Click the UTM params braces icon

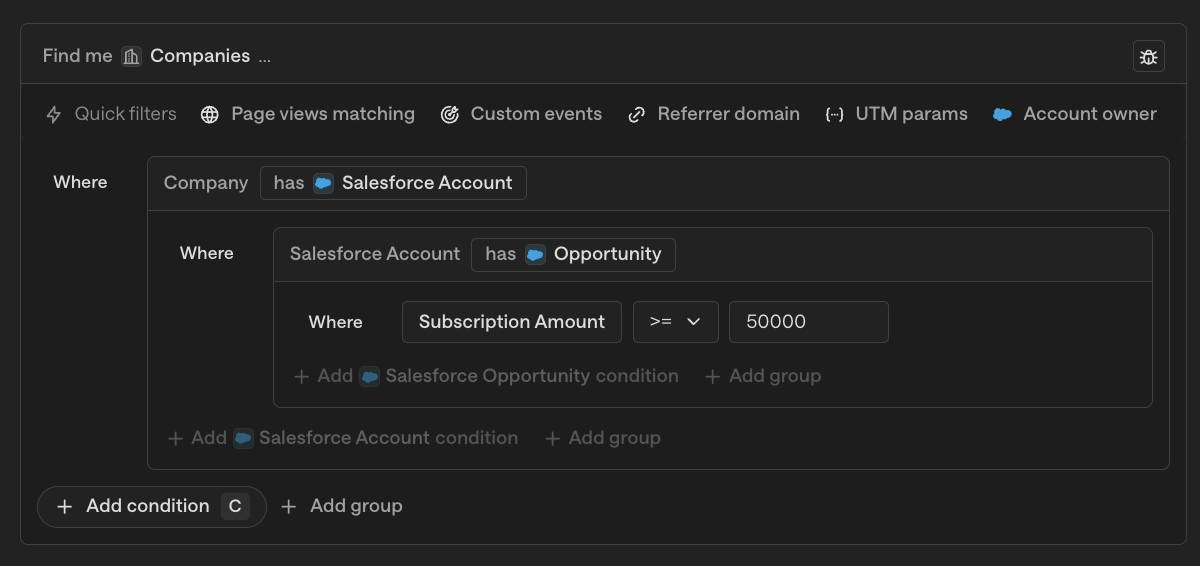pyautogui.click(x=835, y=114)
